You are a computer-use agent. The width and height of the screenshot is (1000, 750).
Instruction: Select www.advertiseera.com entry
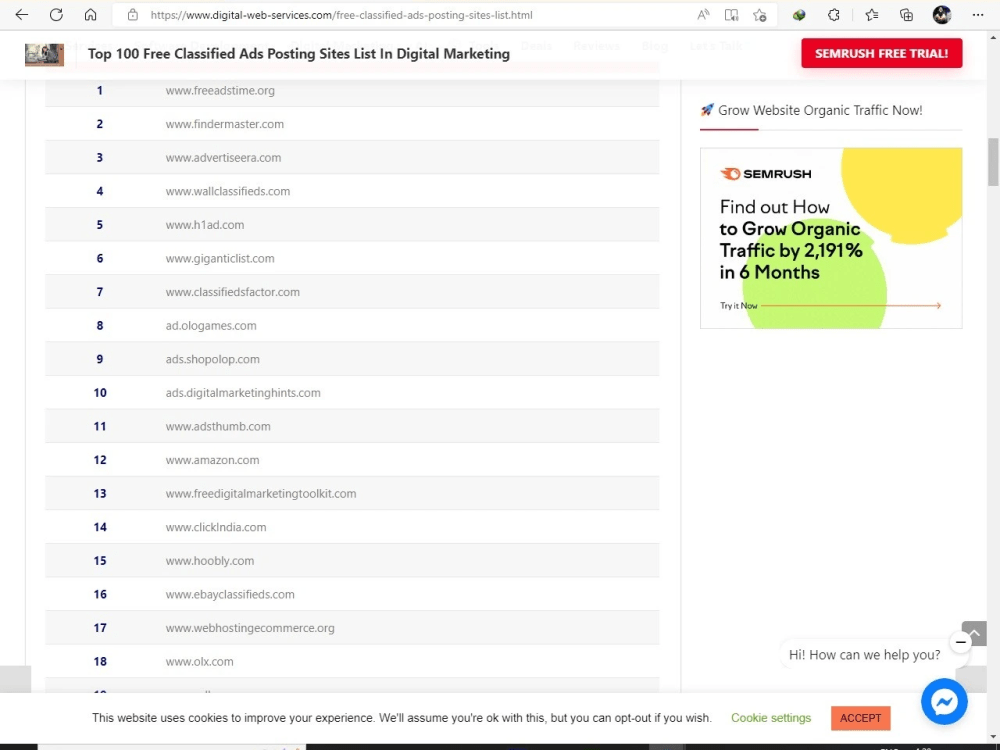coord(223,158)
